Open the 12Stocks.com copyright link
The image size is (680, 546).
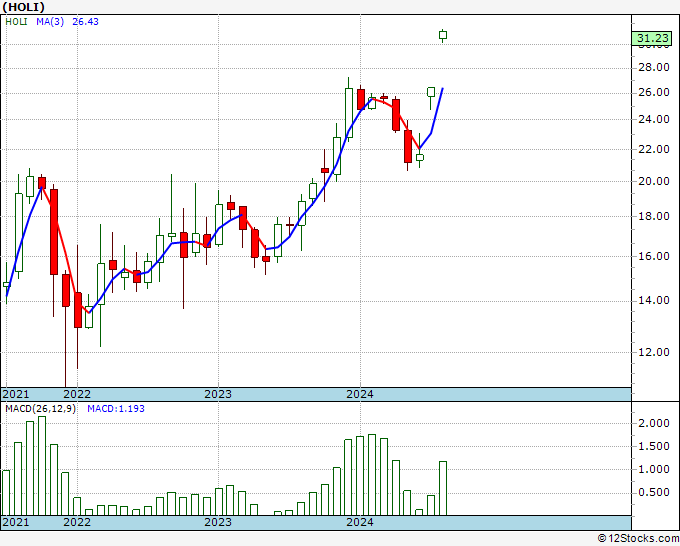tap(638, 538)
